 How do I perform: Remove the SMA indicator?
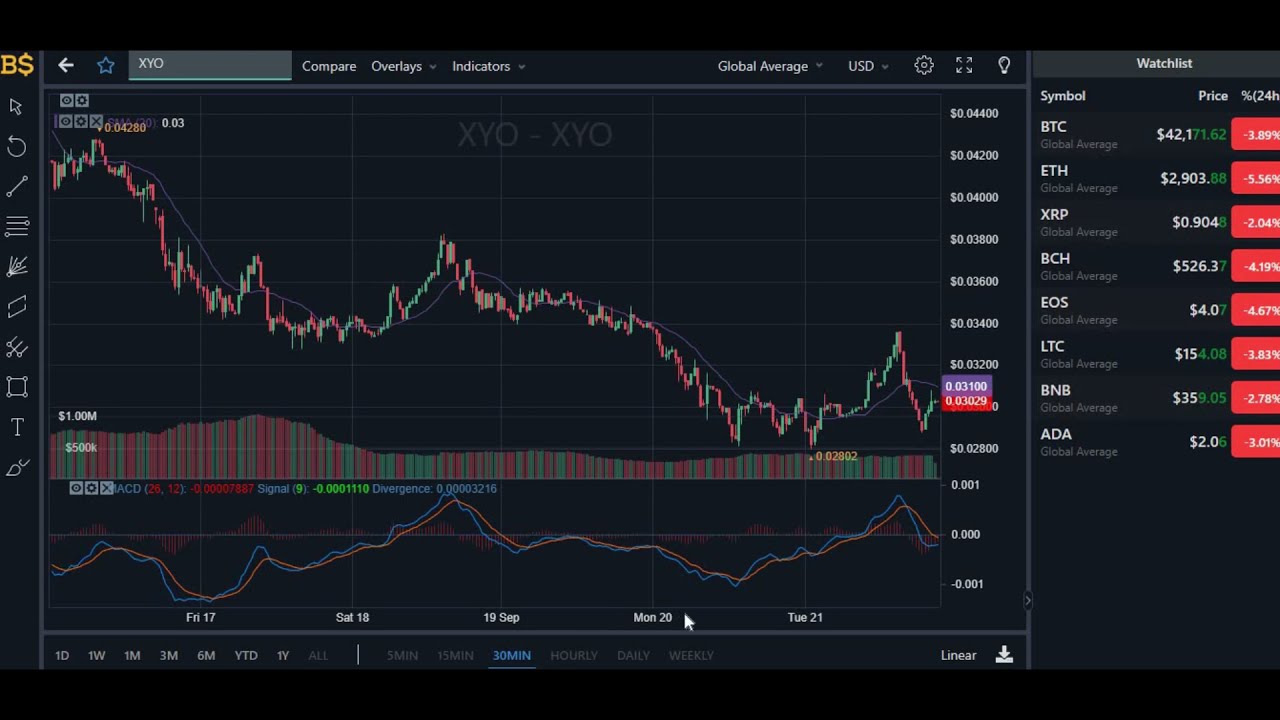point(96,122)
